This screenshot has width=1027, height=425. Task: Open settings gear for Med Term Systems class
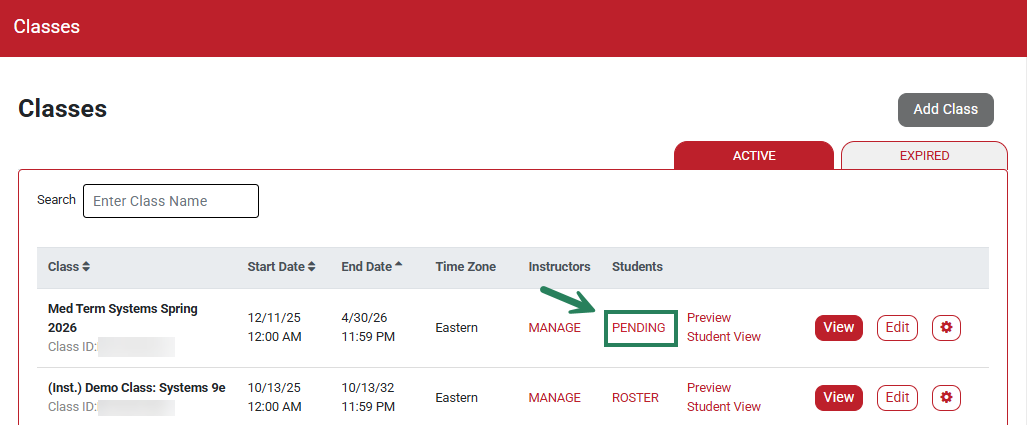pyautogui.click(x=946, y=327)
